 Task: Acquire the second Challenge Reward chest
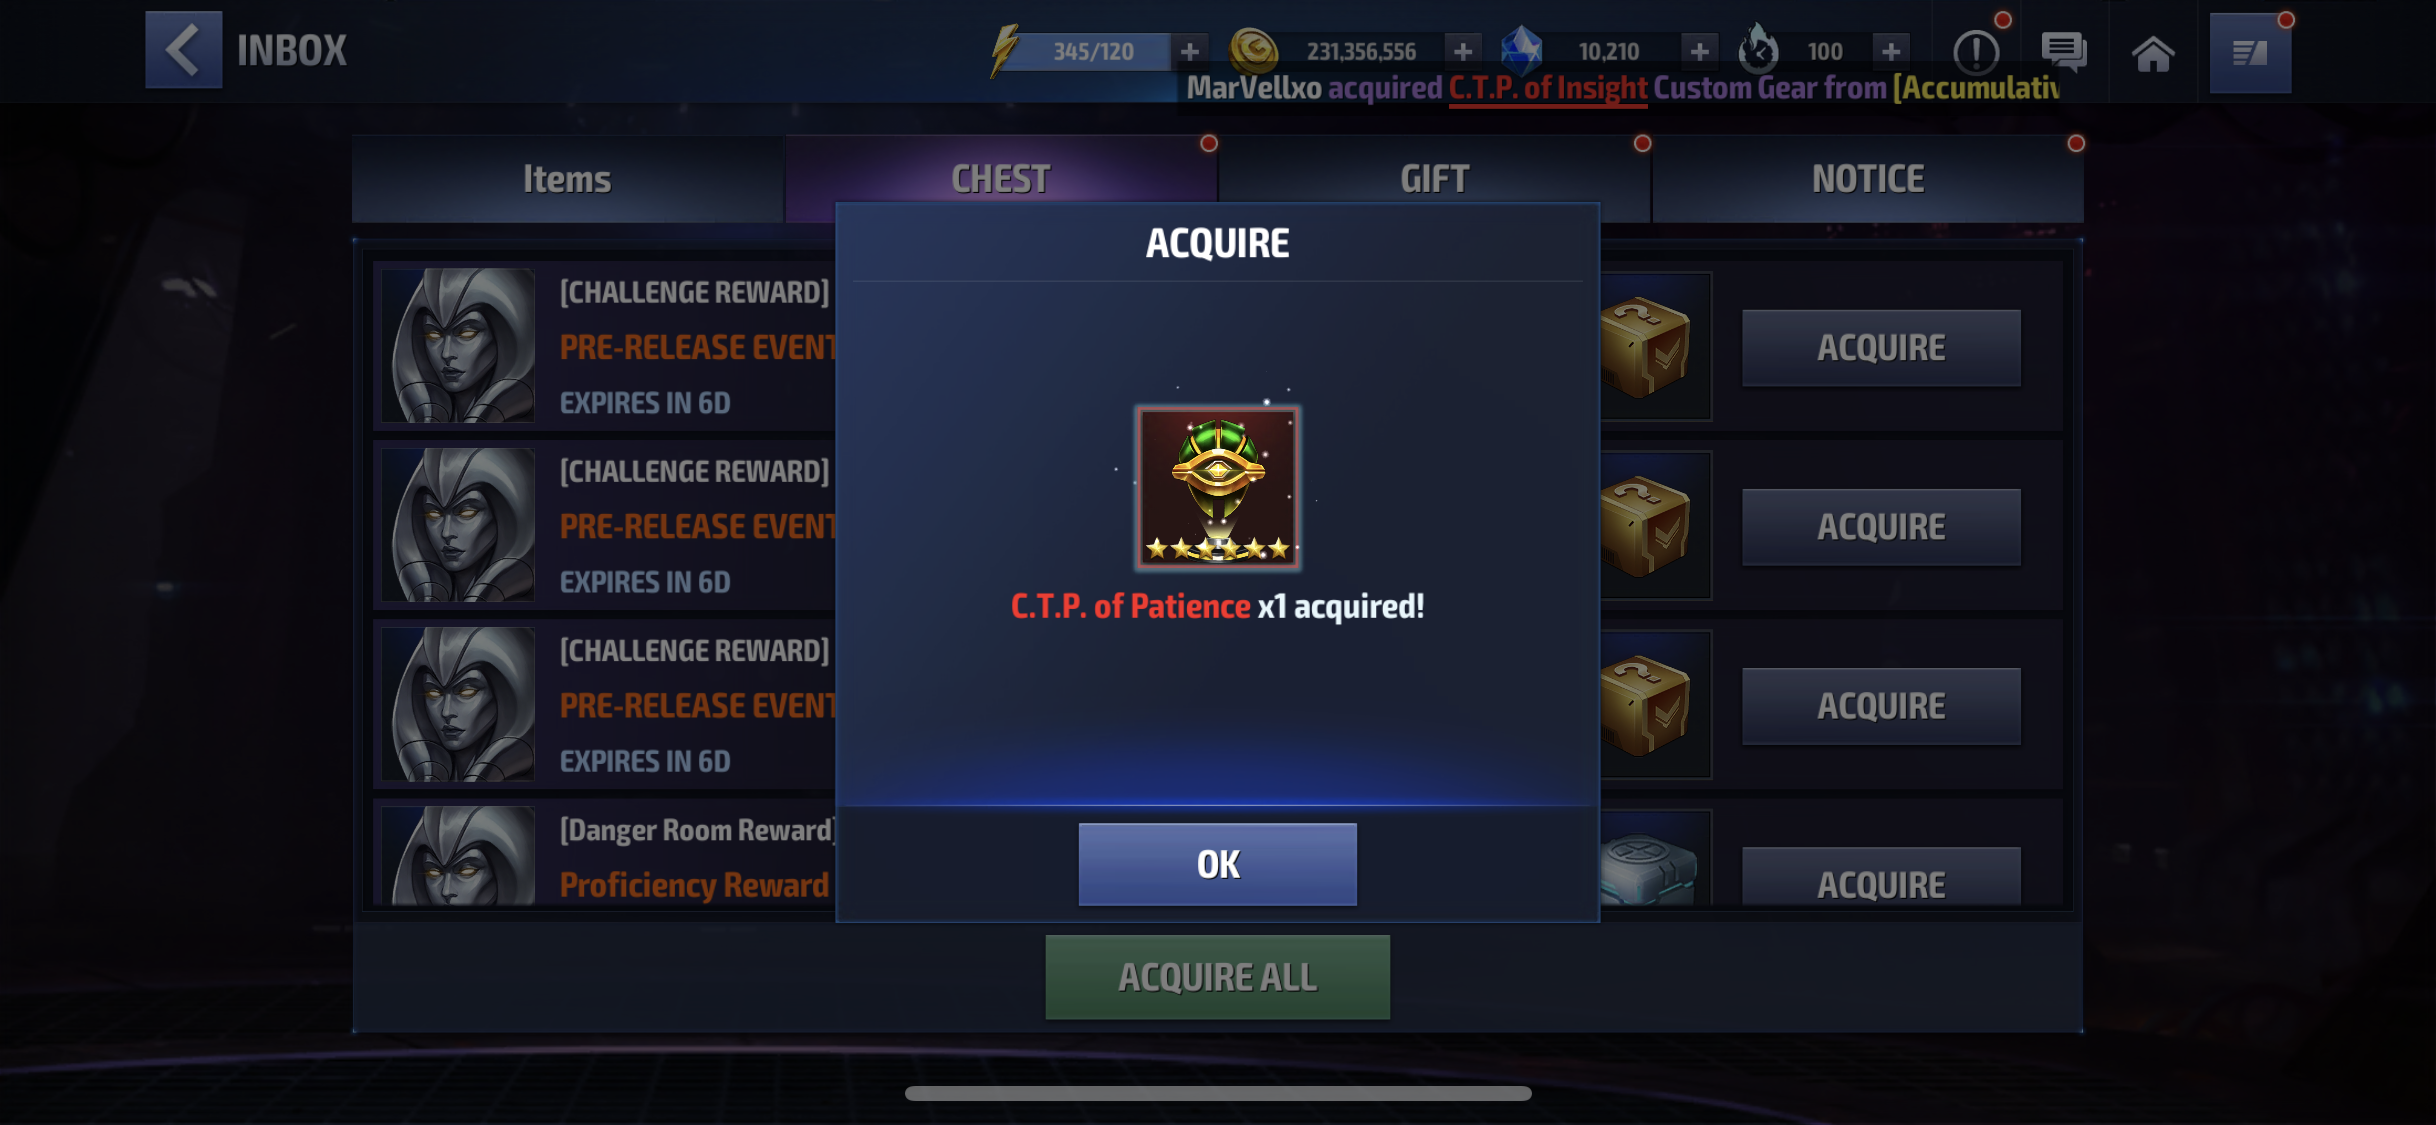1881,527
